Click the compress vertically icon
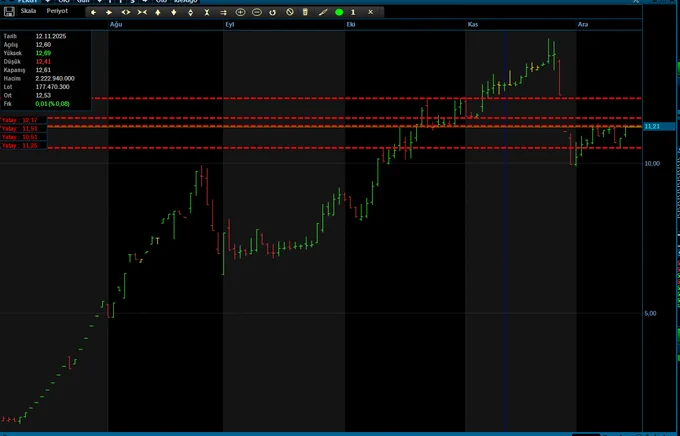The image size is (680, 436). pyautogui.click(x=207, y=13)
